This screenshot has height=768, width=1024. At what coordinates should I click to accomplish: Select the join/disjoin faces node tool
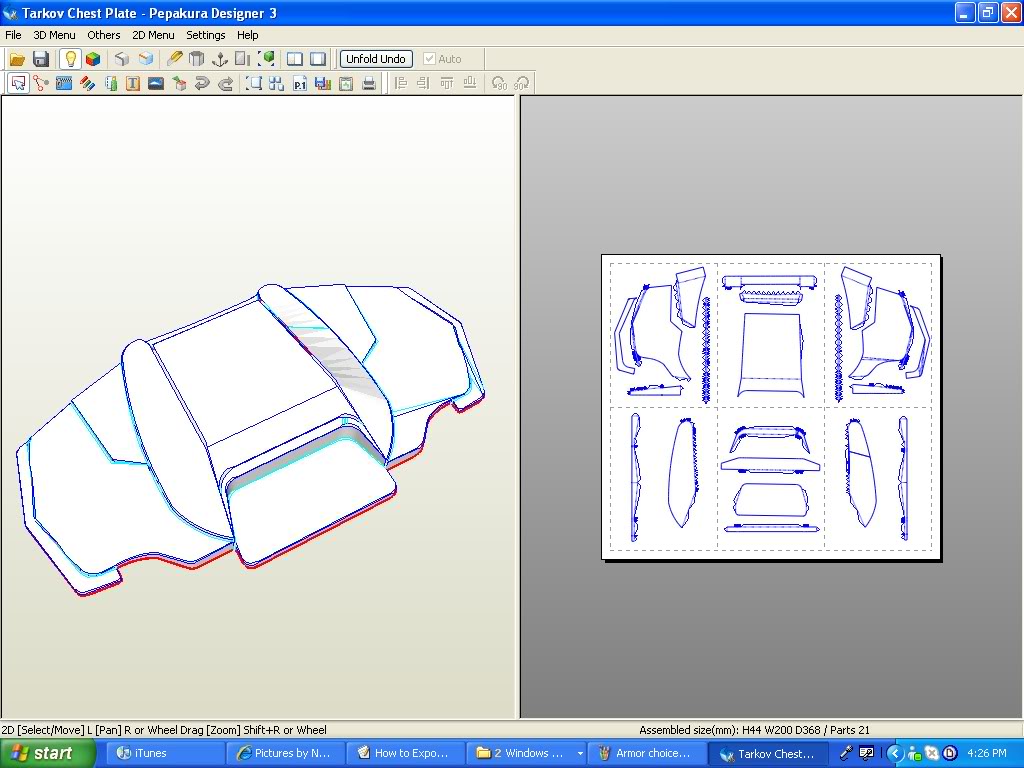[41, 84]
